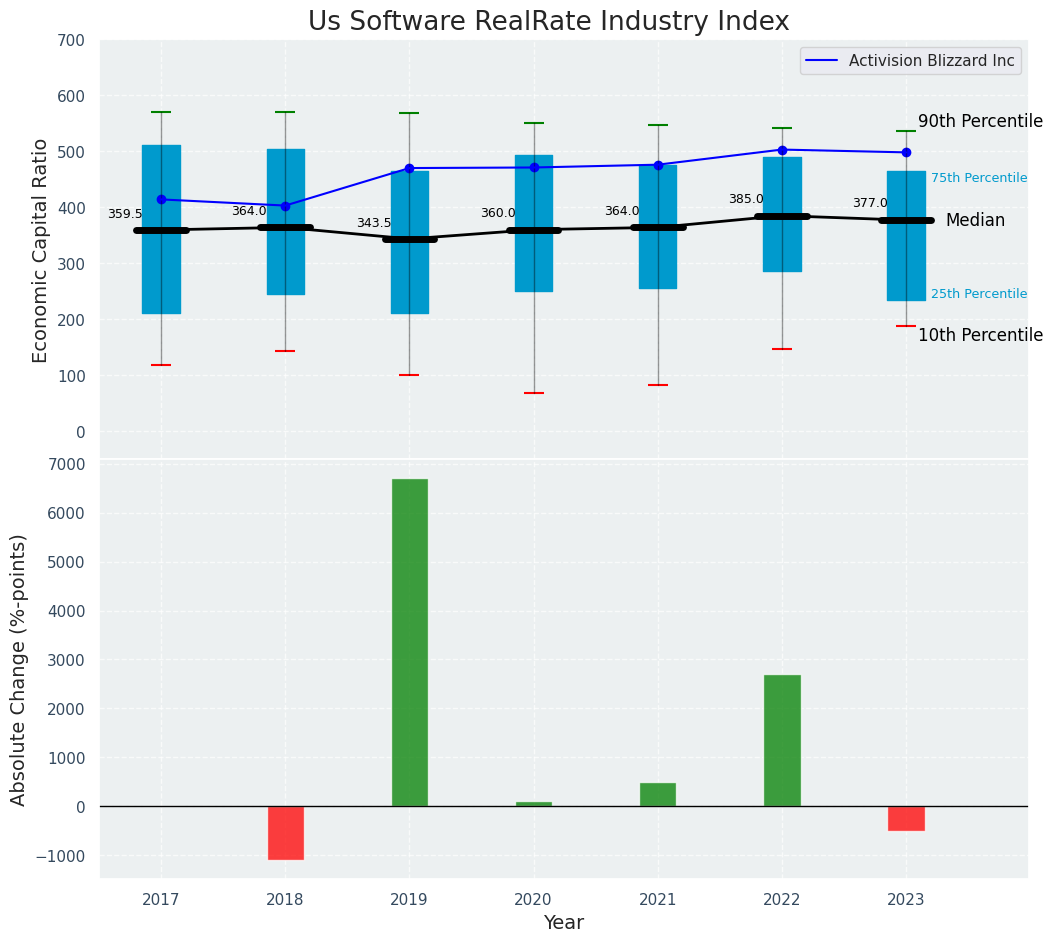Image resolution: width=1053 pixels, height=942 pixels.
Task: Click the 10th Percentile annotation
Action: [980, 335]
